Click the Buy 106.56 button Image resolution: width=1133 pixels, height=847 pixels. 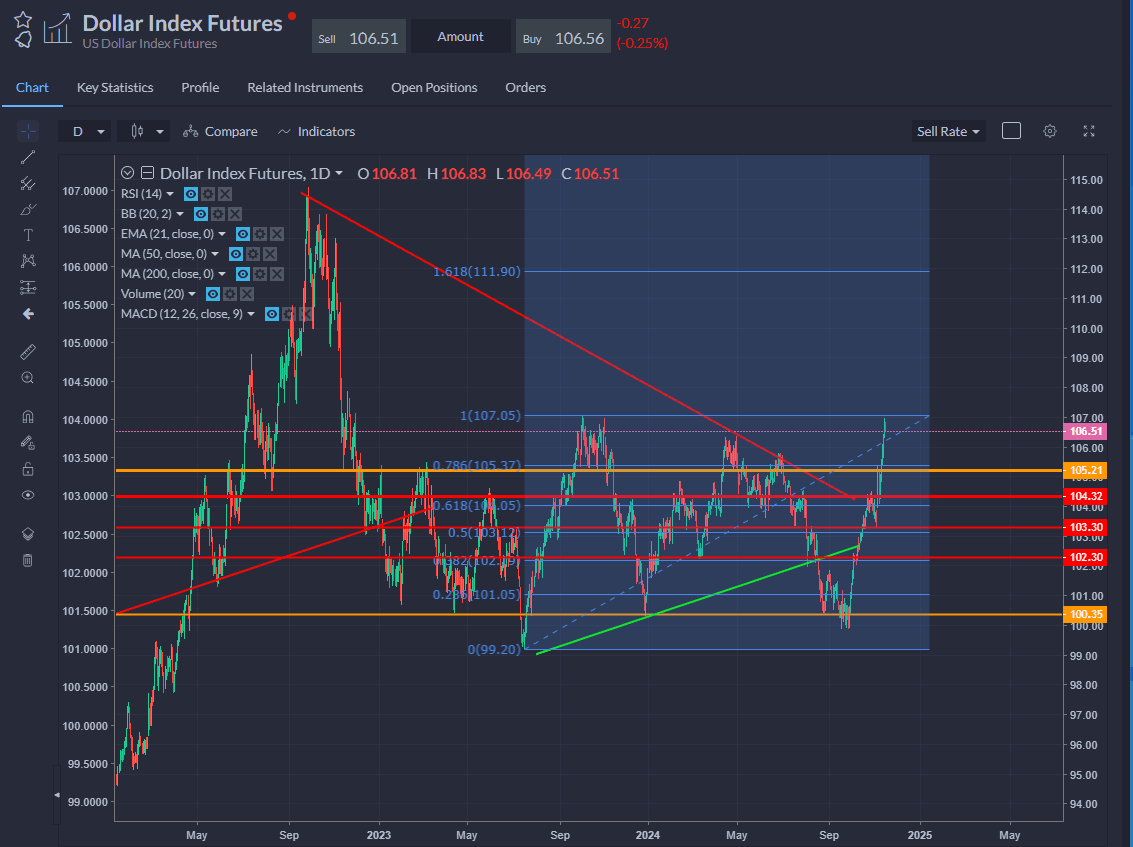click(564, 37)
